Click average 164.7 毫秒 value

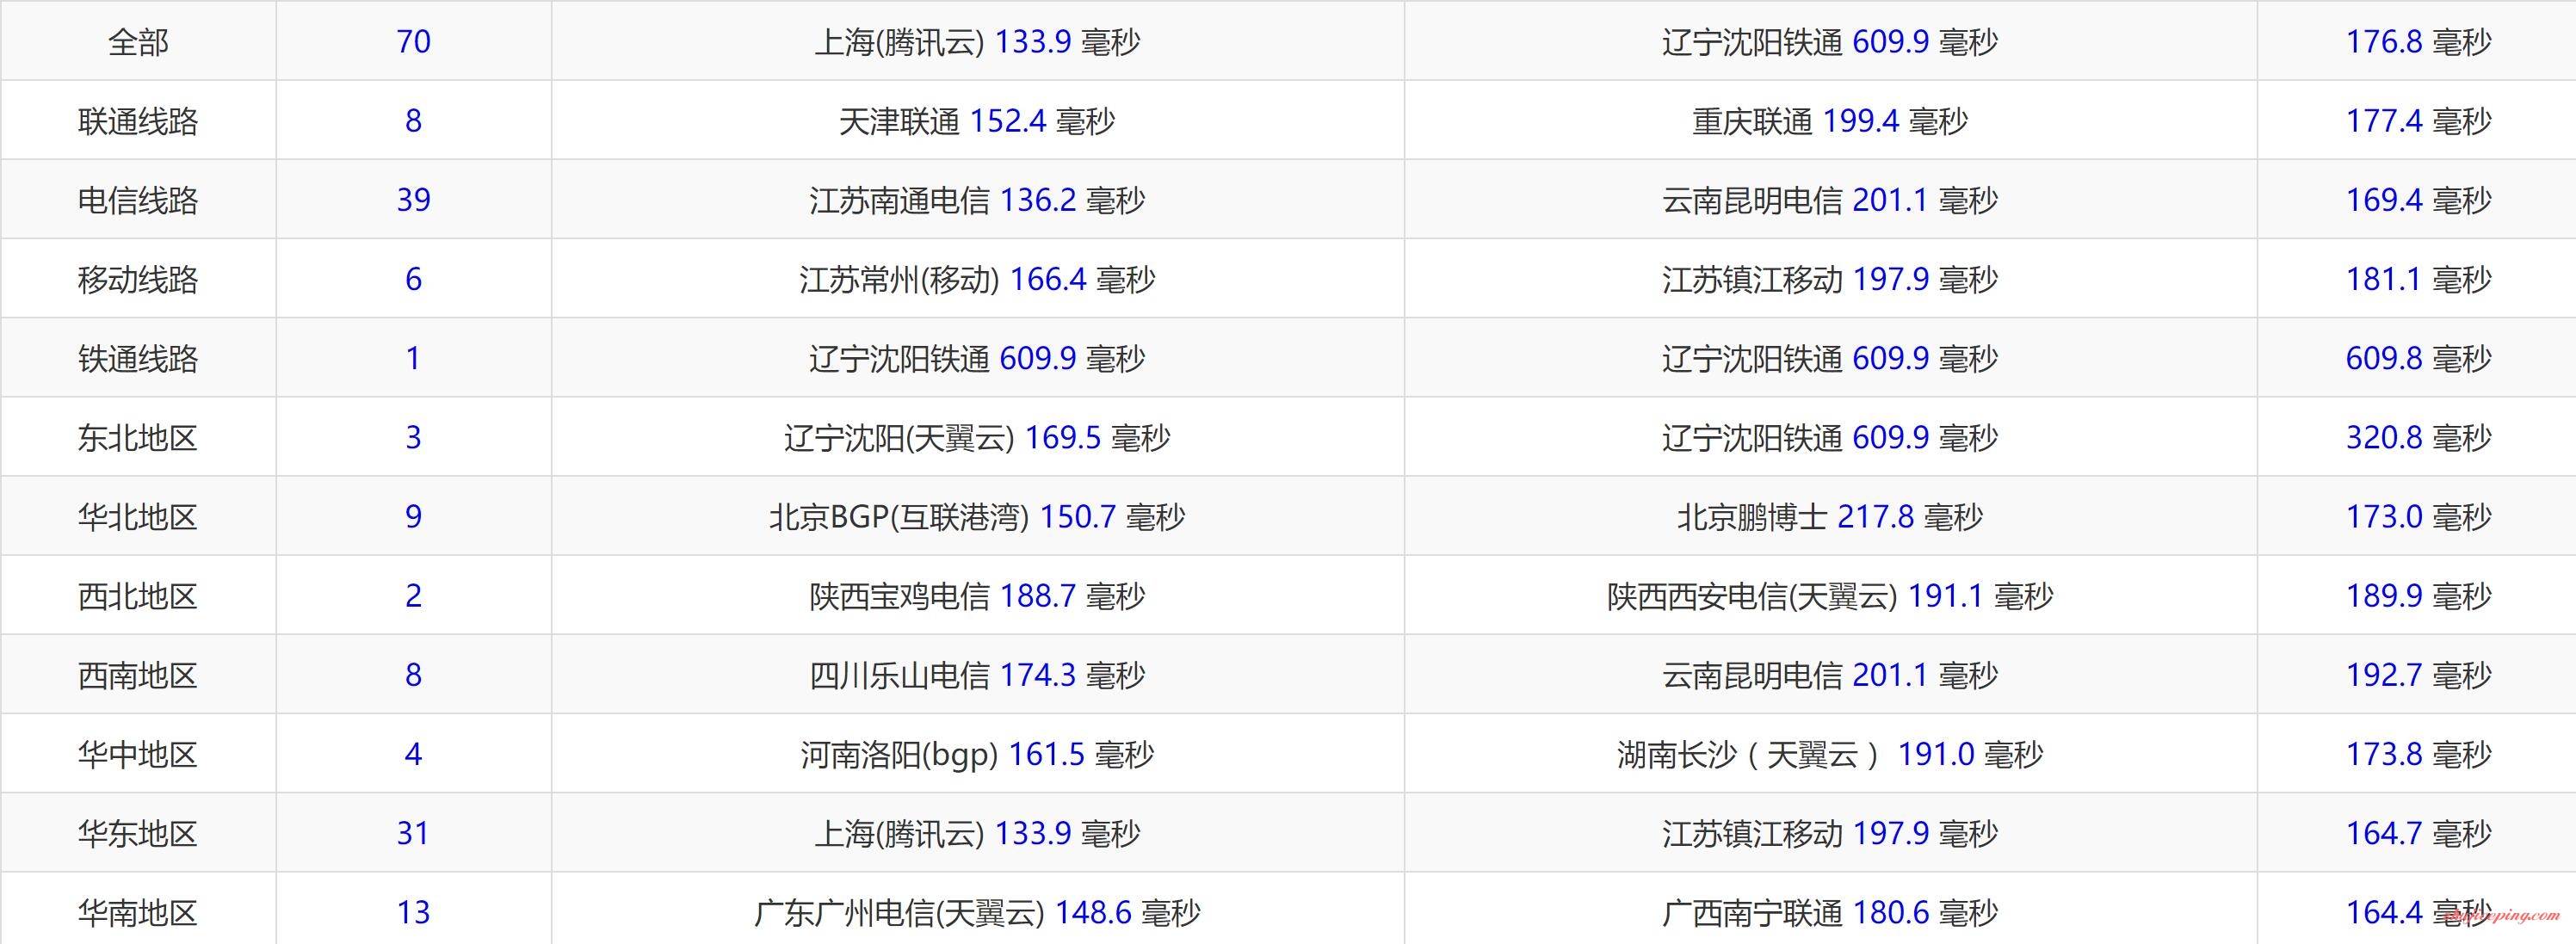2418,833
